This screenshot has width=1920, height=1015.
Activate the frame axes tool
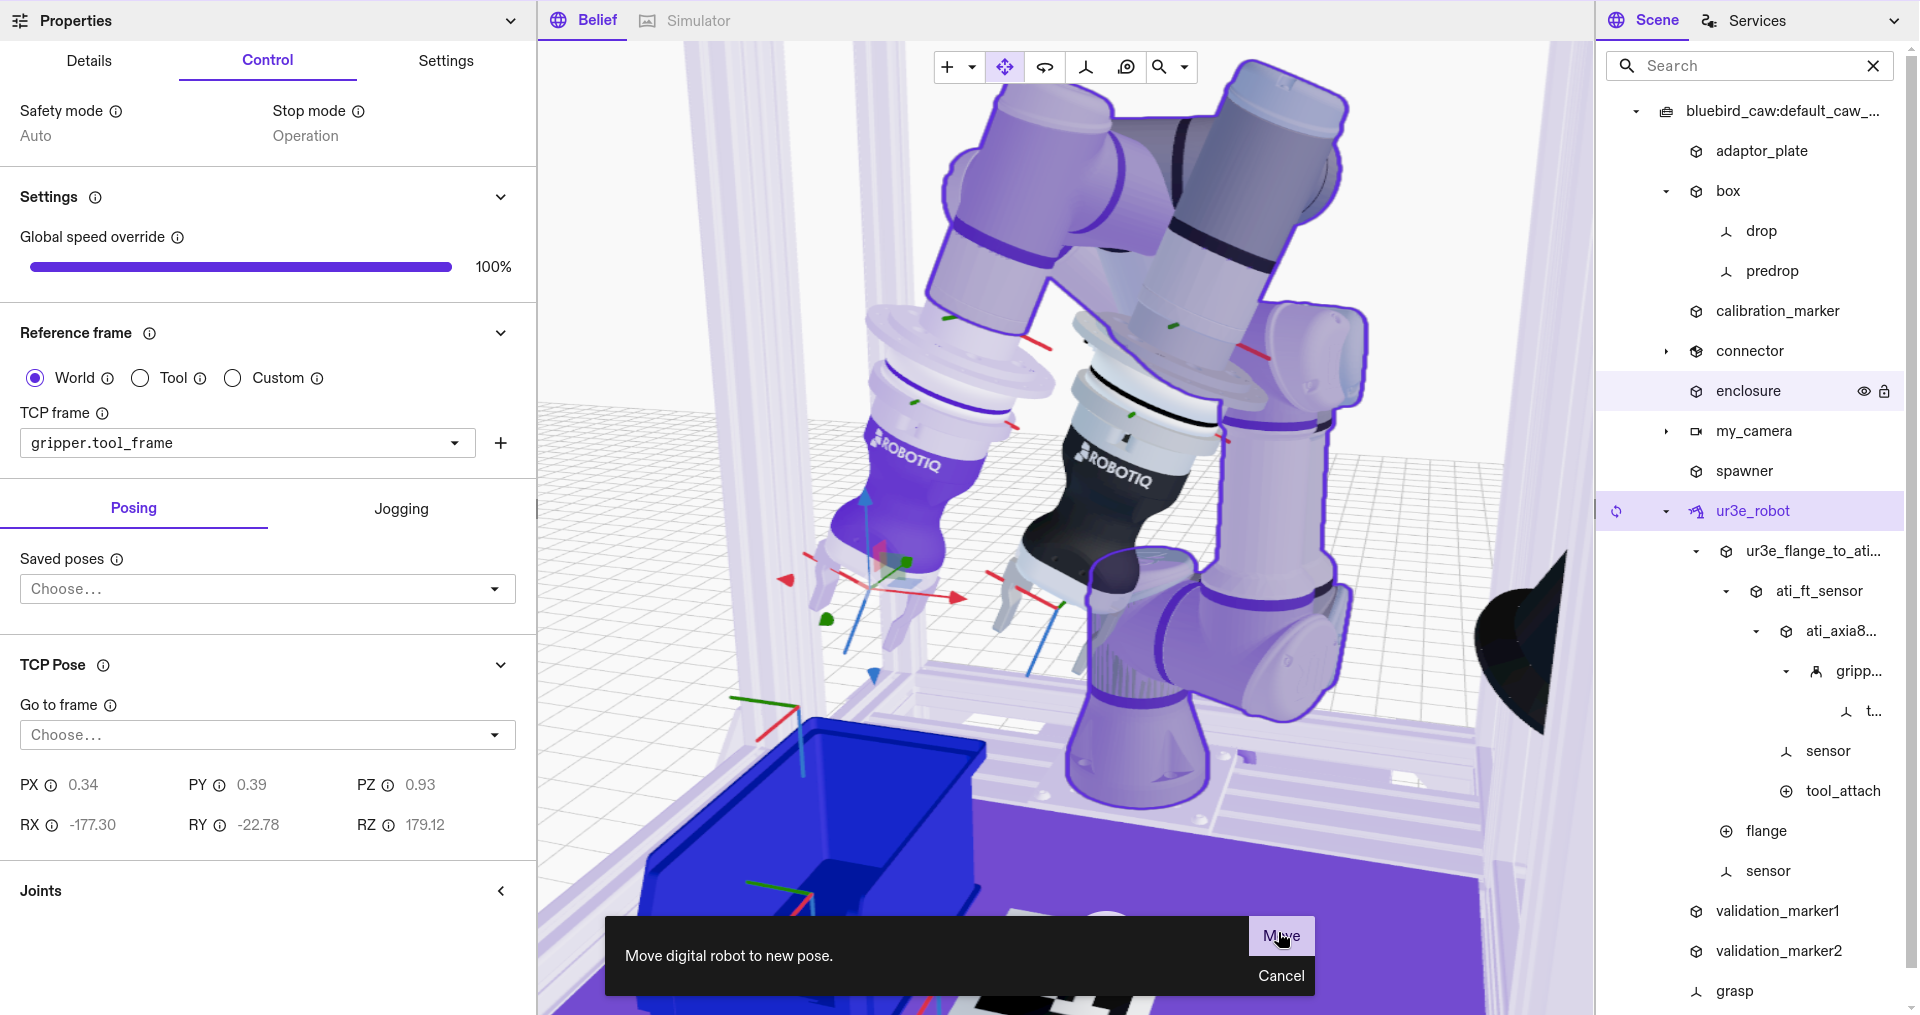(1086, 67)
